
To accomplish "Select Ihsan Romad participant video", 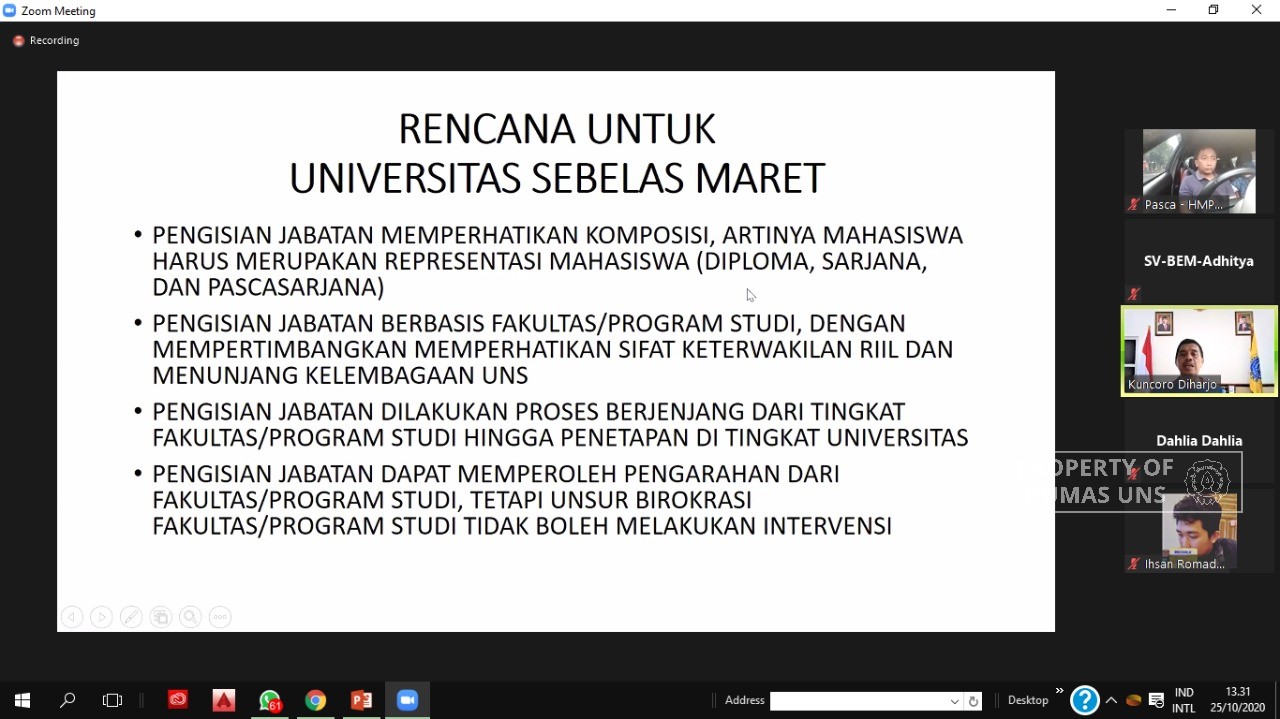I will [1199, 531].
